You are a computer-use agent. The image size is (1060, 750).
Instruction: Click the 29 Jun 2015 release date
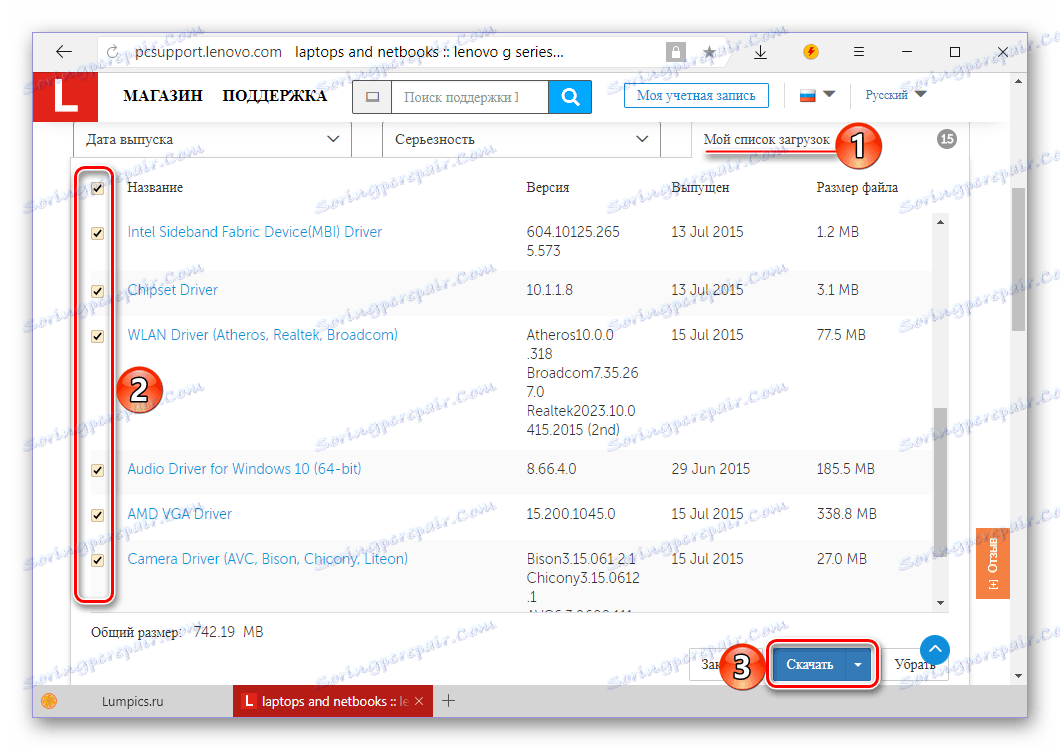click(x=710, y=469)
